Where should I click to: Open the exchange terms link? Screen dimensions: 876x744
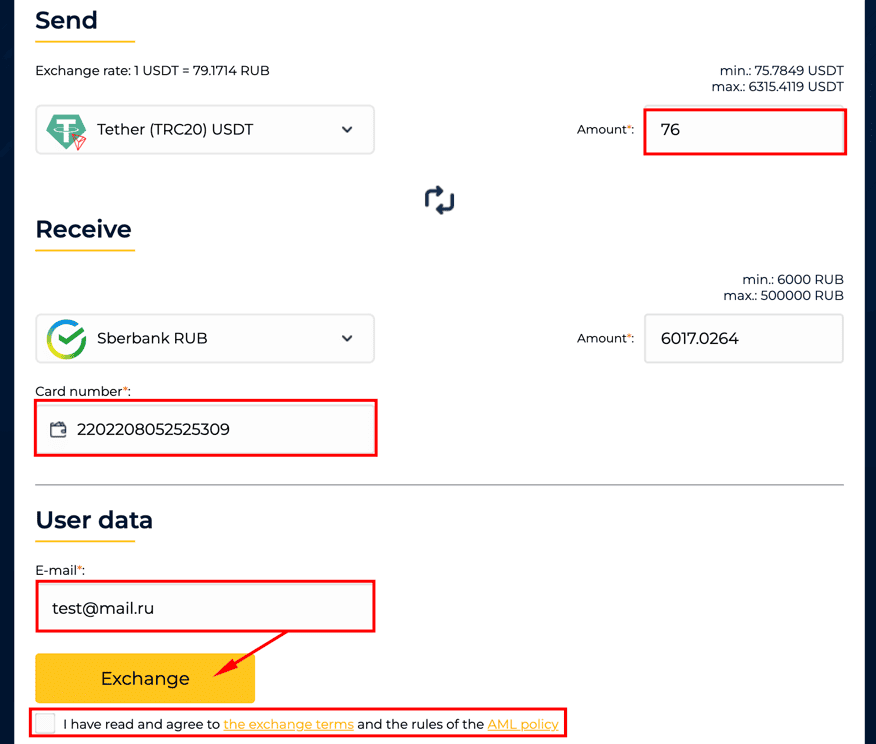pos(288,724)
